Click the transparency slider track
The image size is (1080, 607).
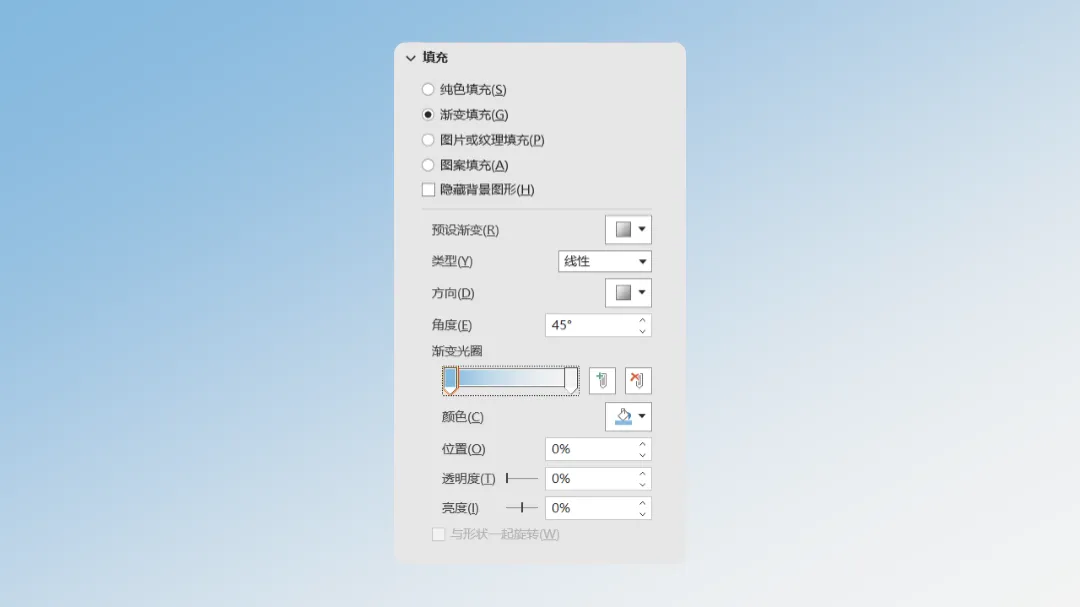[x=521, y=478]
